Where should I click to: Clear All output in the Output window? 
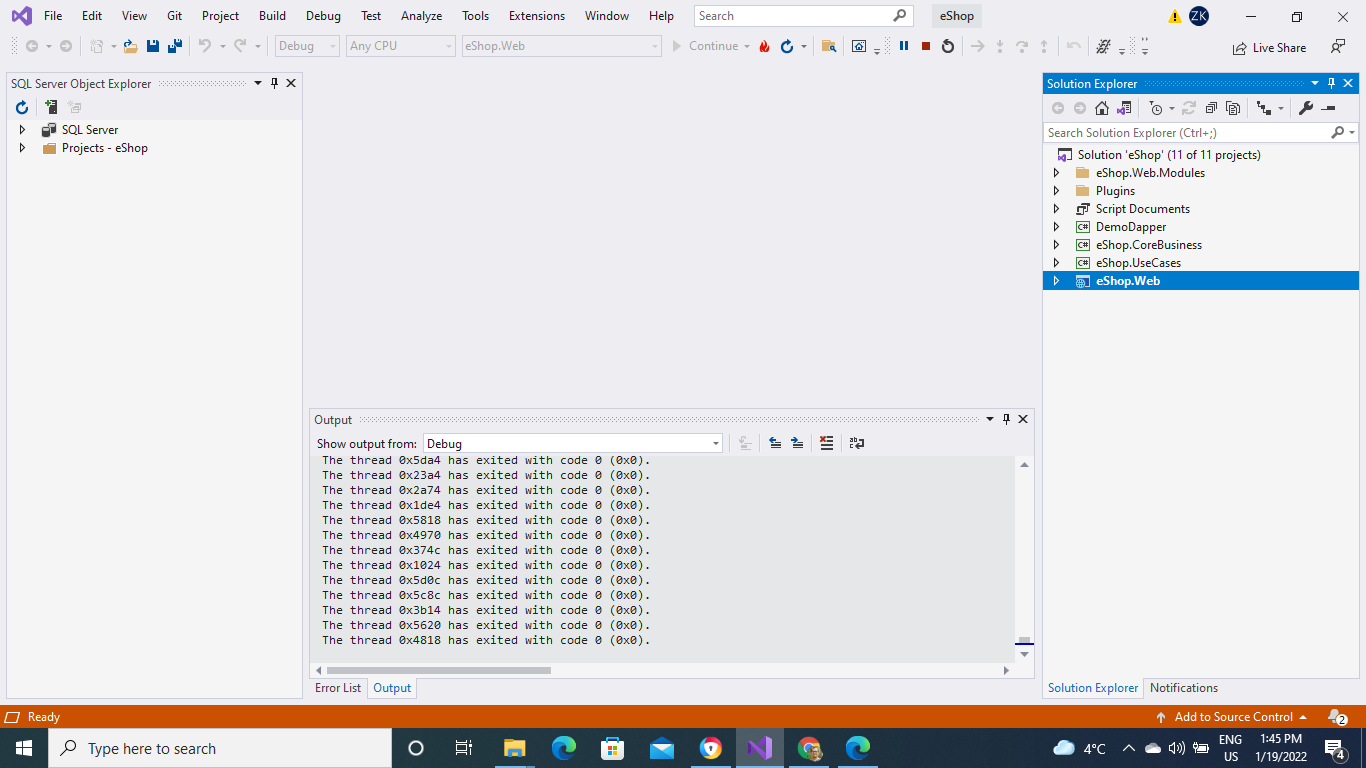click(x=826, y=443)
